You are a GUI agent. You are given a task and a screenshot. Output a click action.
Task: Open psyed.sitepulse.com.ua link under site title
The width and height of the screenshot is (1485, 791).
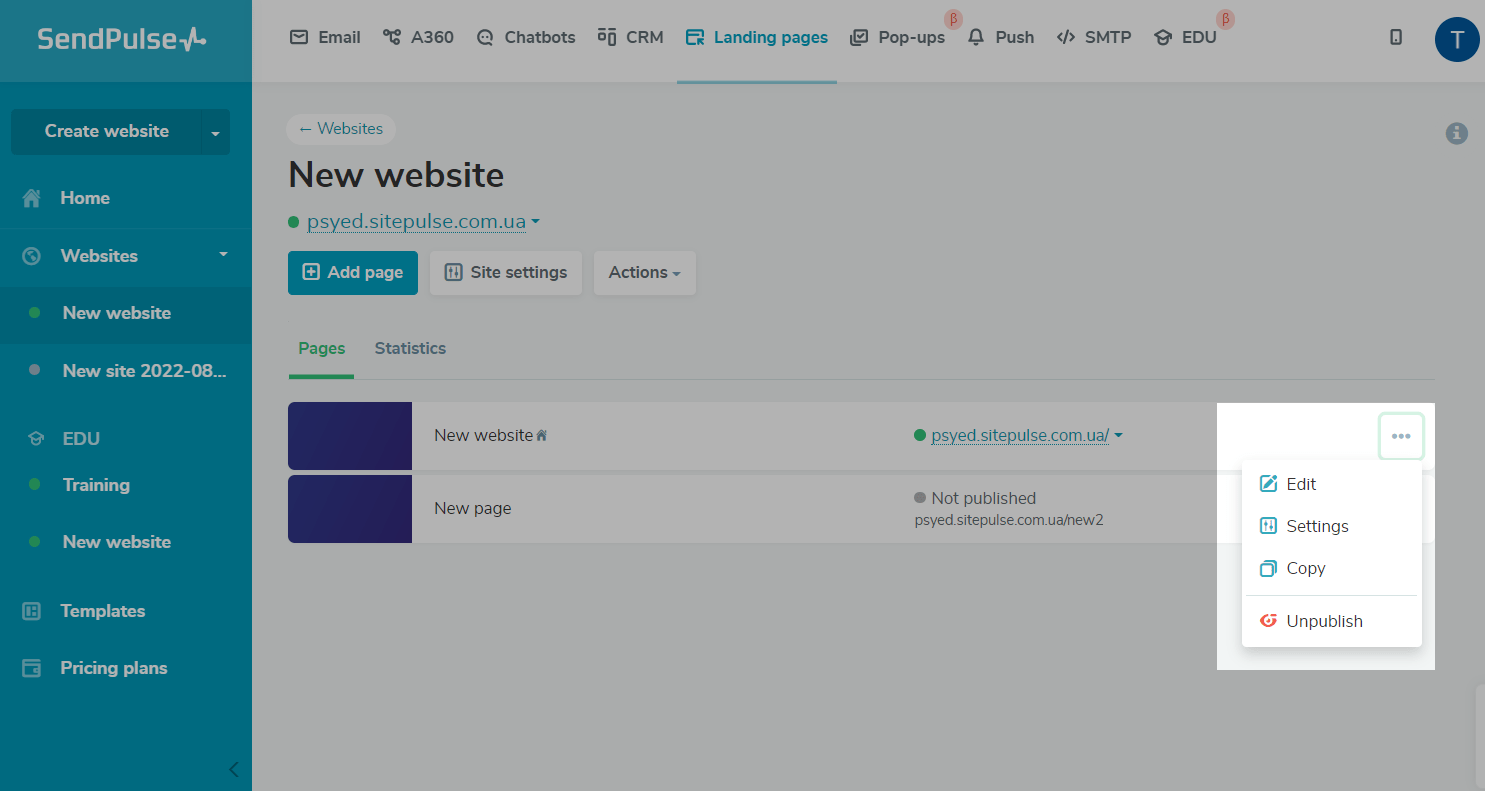coord(416,221)
